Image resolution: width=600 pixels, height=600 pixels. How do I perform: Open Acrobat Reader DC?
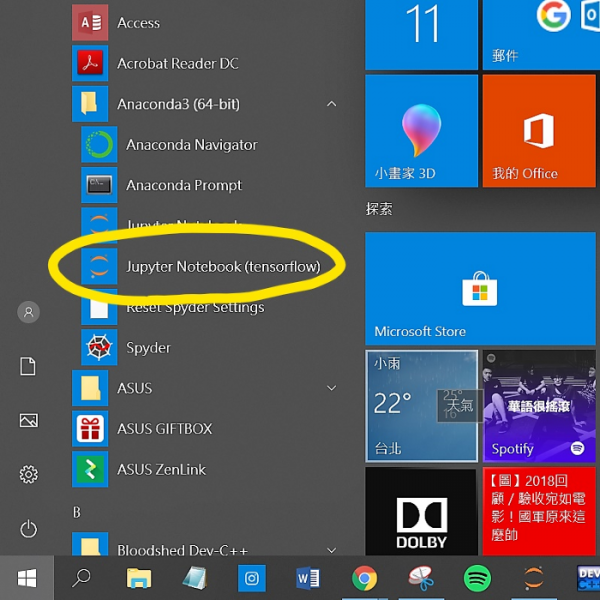click(177, 63)
